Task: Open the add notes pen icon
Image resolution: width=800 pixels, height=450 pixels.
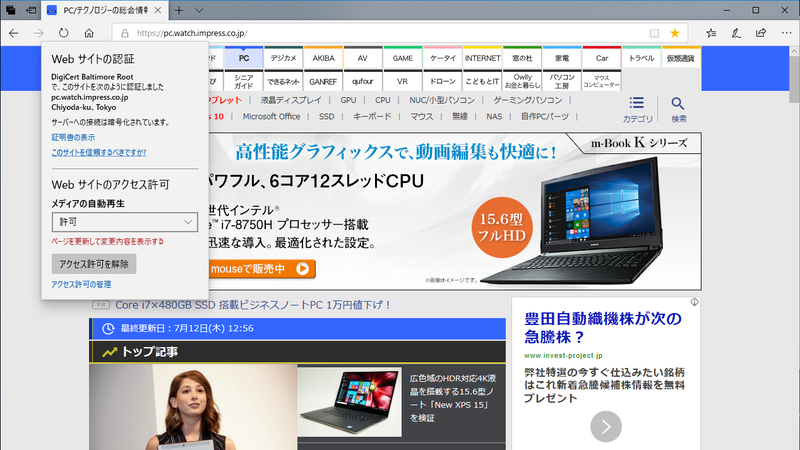Action: (x=736, y=33)
